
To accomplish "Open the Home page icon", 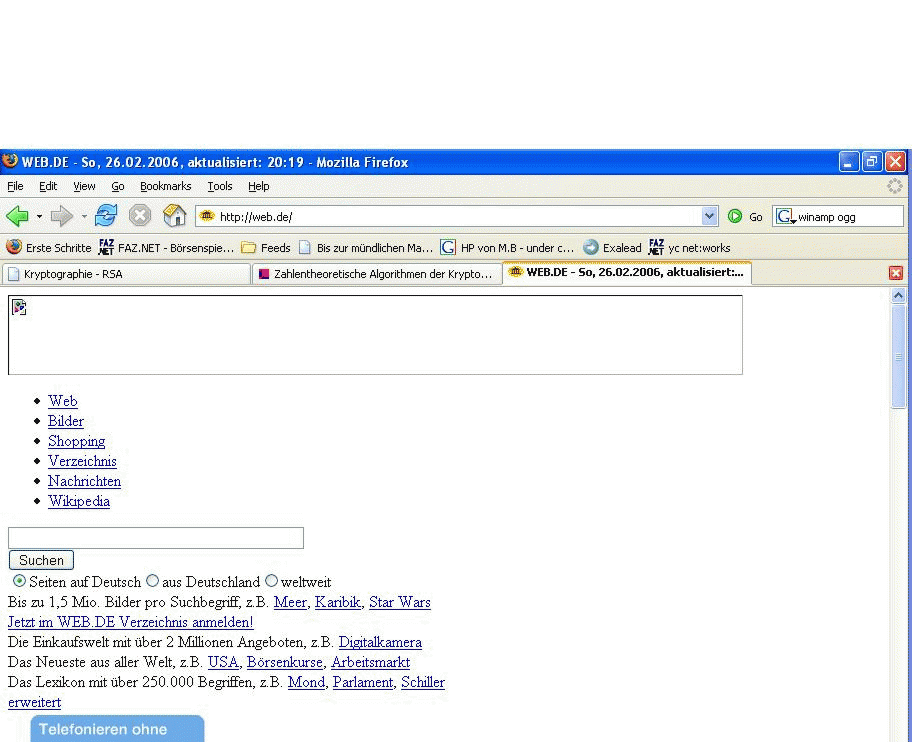I will click(x=174, y=216).
